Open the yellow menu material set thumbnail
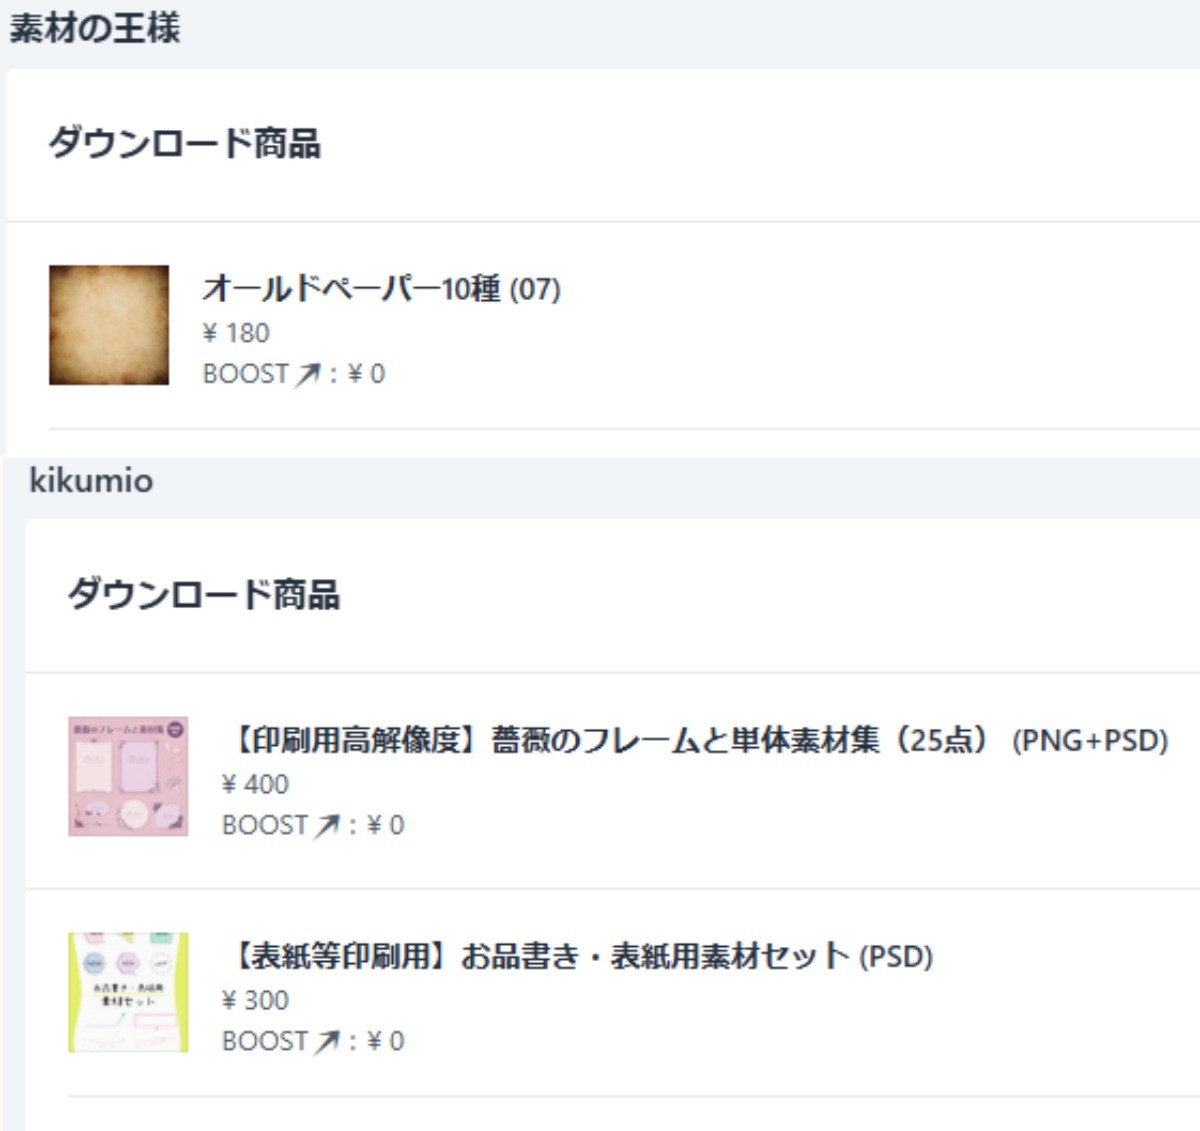This screenshot has height=1131, width=1200. point(128,992)
